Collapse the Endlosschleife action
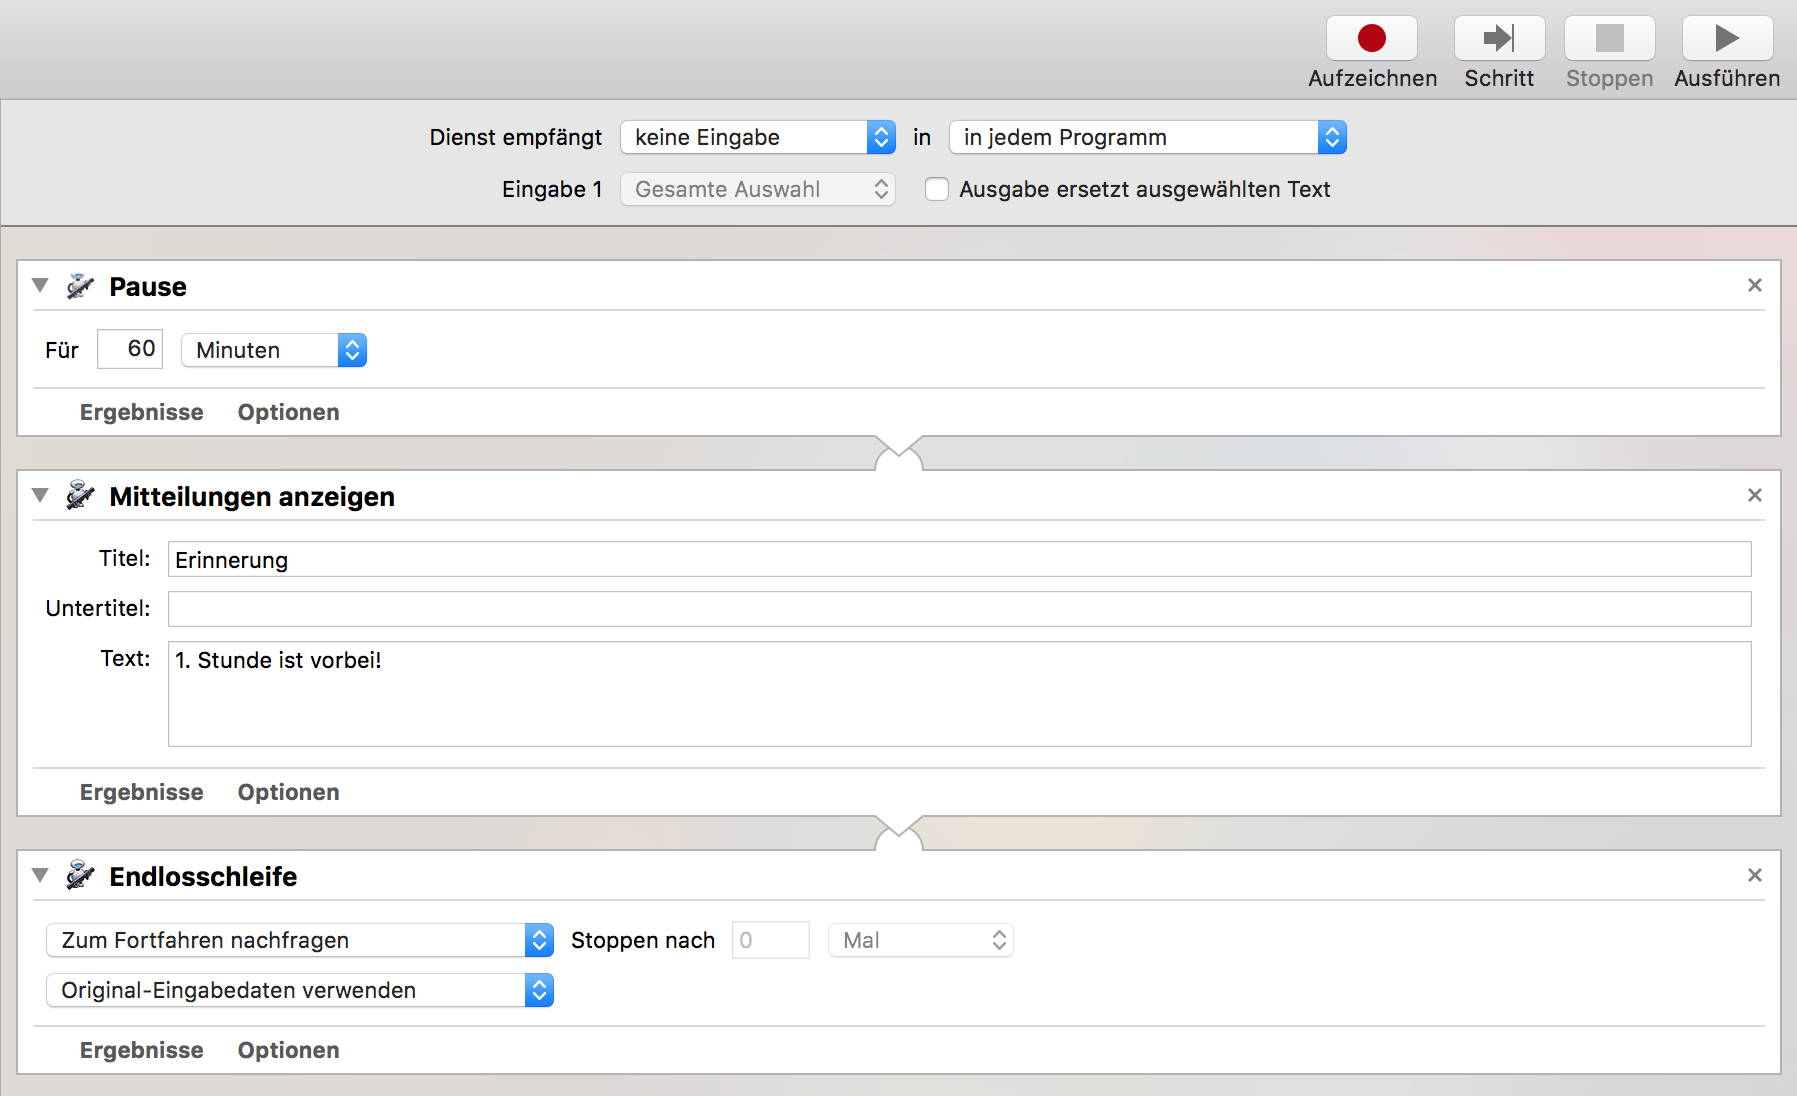Screen dimensions: 1797x1096 point(40,876)
